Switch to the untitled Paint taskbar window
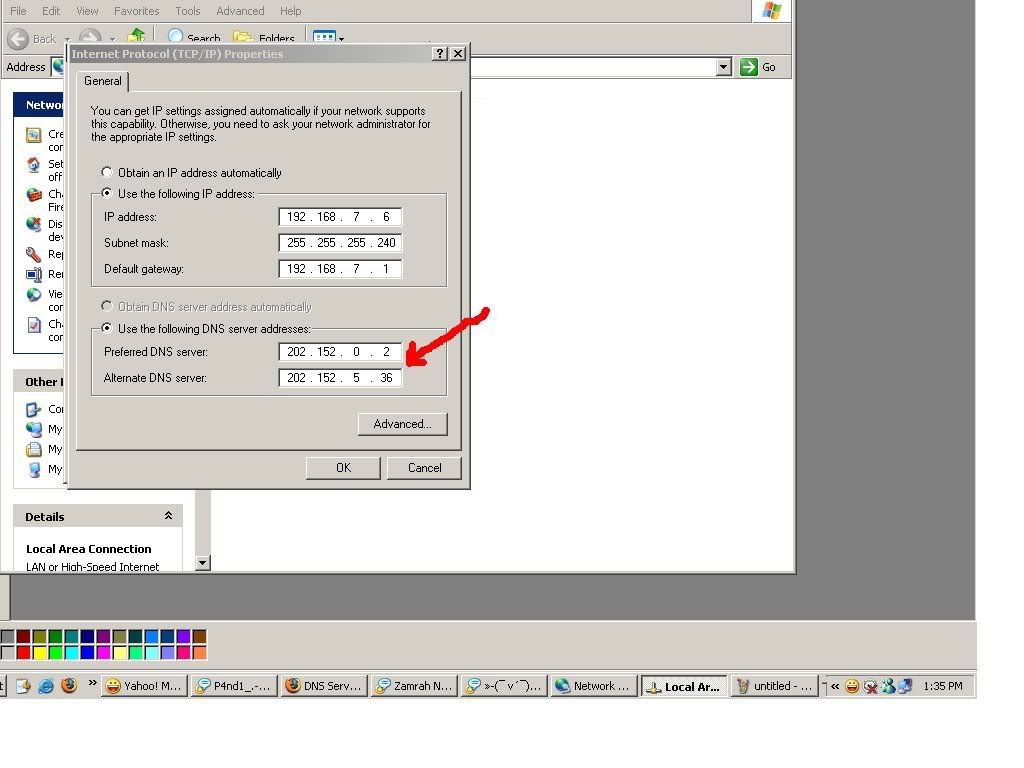1024x768 pixels. tap(775, 686)
